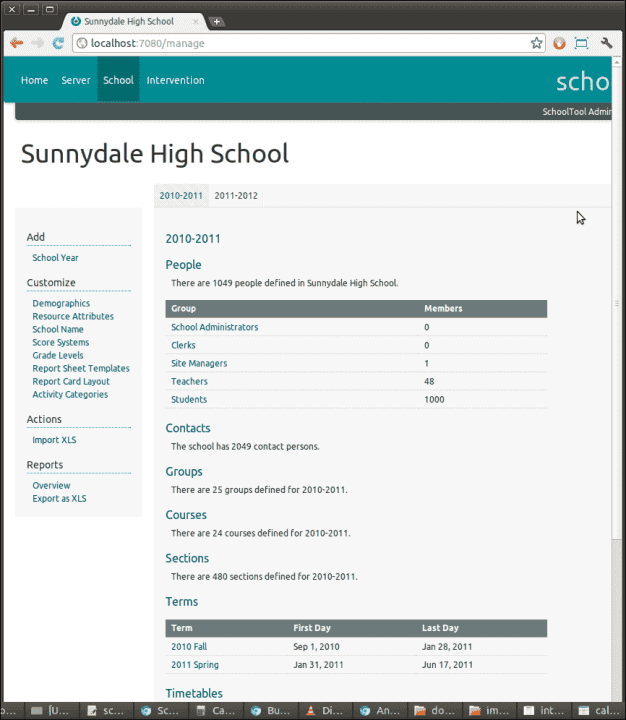
Task: Open the Intervention navigation menu item
Action: point(175,80)
